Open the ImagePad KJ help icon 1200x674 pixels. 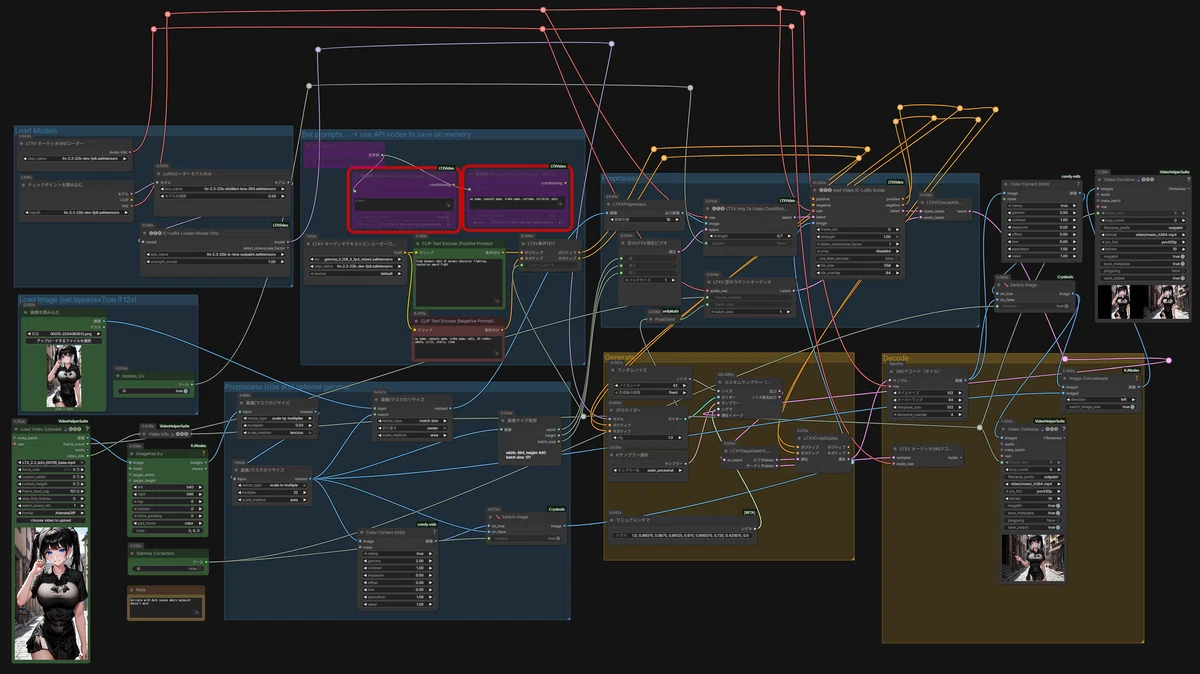click(205, 451)
